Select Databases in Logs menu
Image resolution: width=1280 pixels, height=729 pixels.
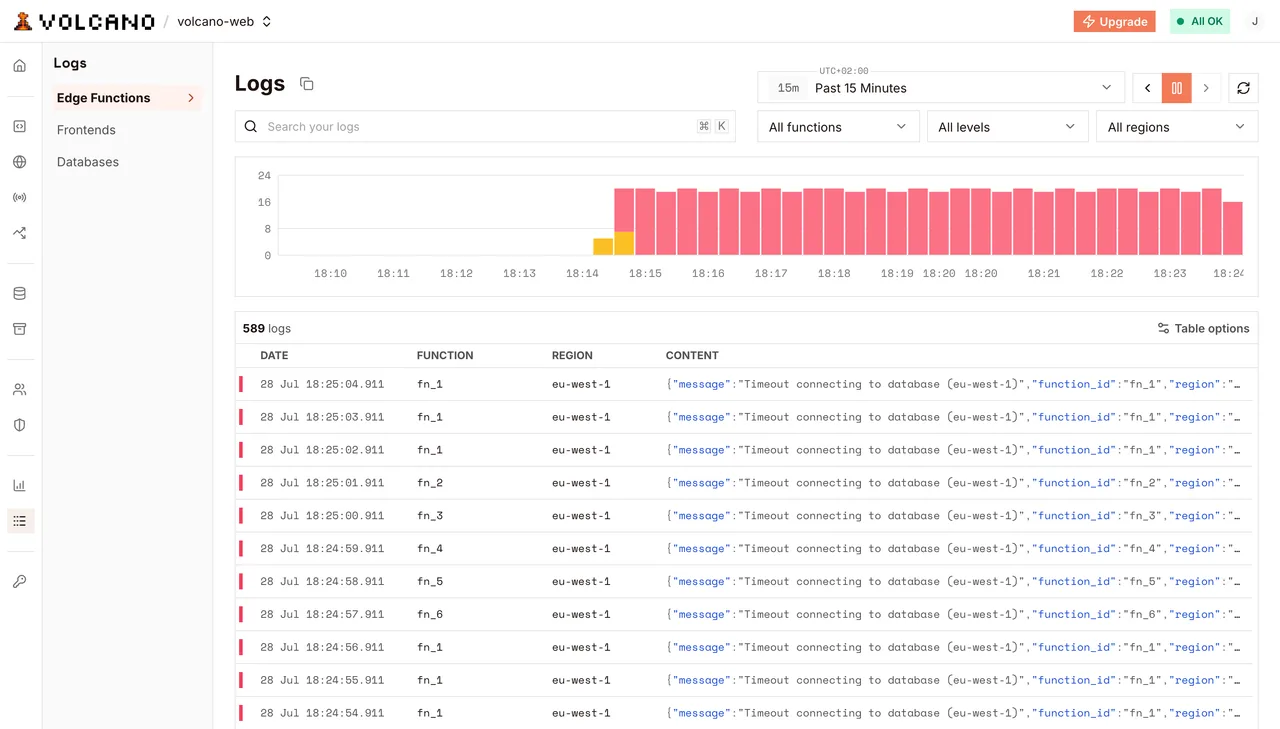coord(88,162)
